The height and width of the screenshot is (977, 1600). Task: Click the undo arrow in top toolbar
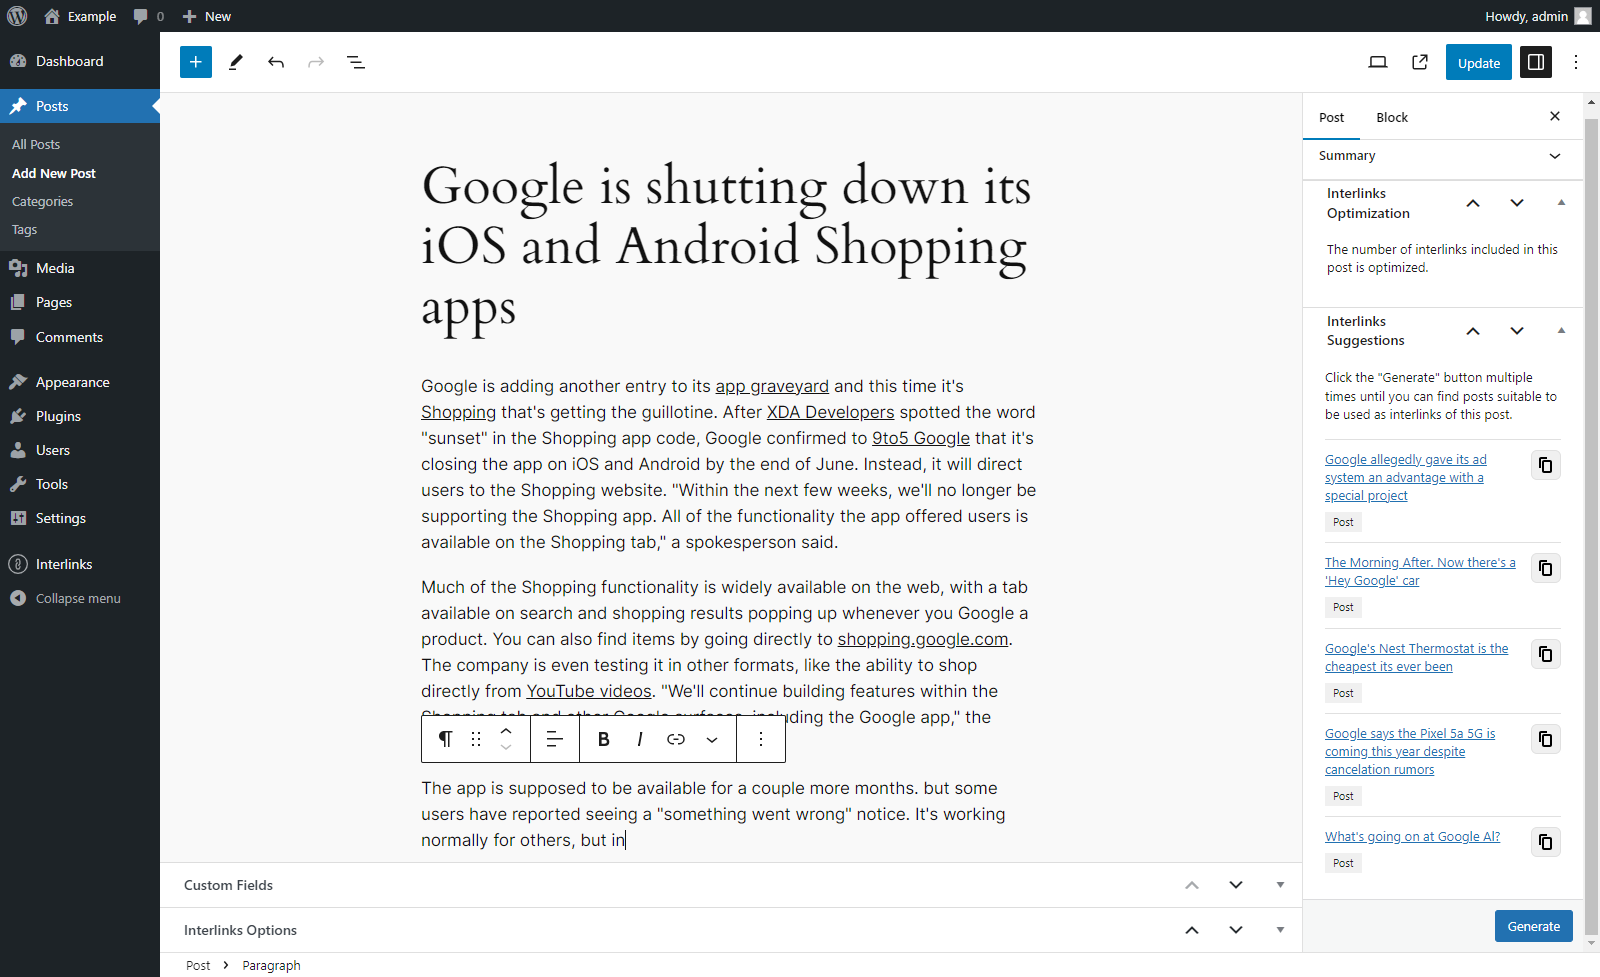(x=276, y=62)
